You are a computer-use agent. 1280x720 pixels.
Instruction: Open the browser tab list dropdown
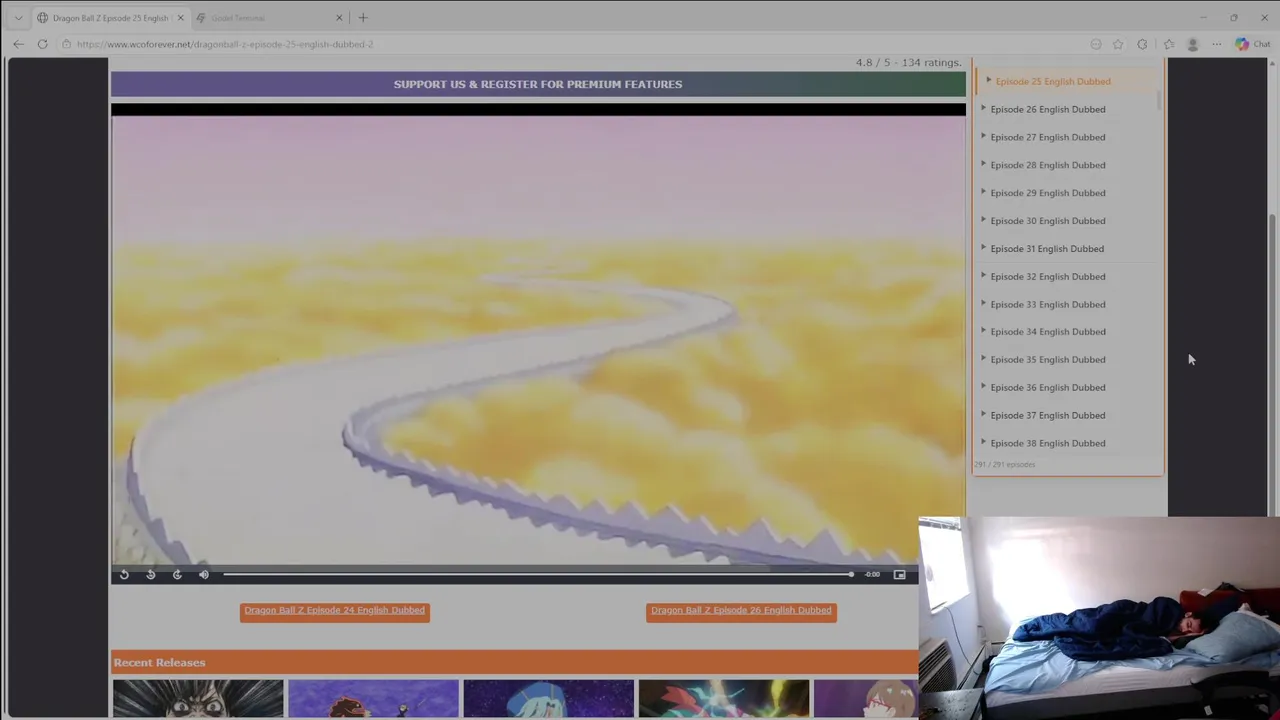pos(18,17)
